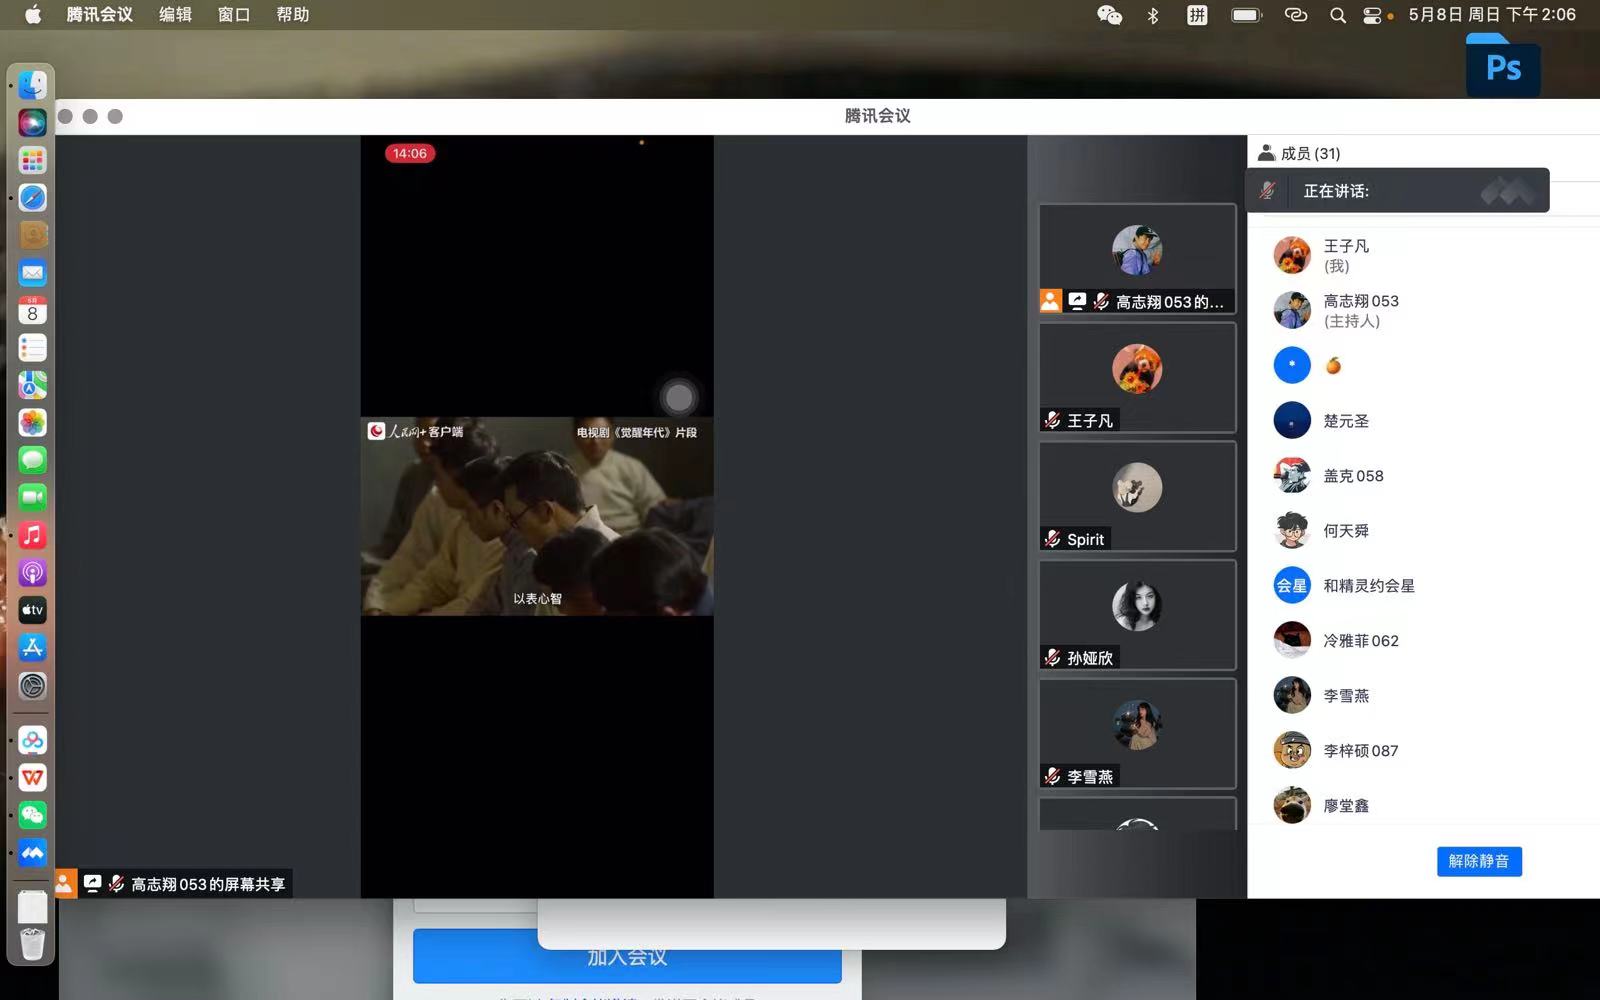This screenshot has width=1600, height=1000.
Task: Click 成员 (31) panel header
Action: coord(1299,153)
